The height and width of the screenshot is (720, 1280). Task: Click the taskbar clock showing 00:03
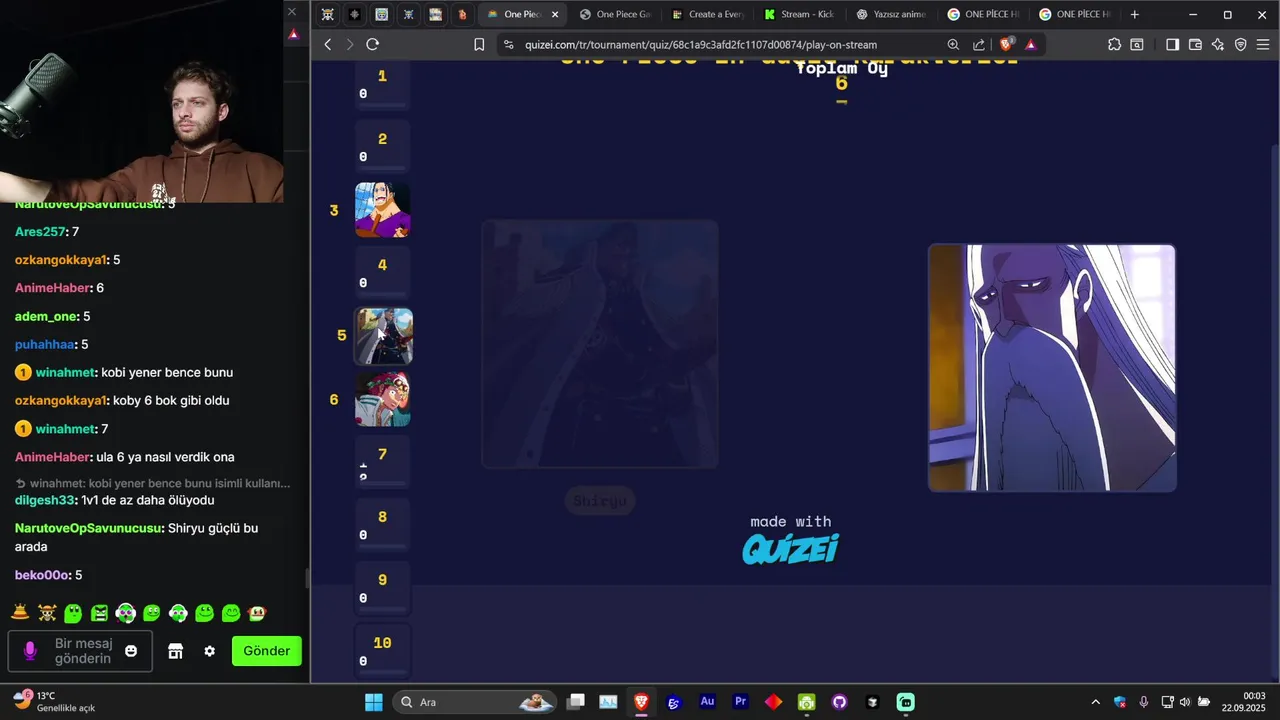pyautogui.click(x=1245, y=702)
